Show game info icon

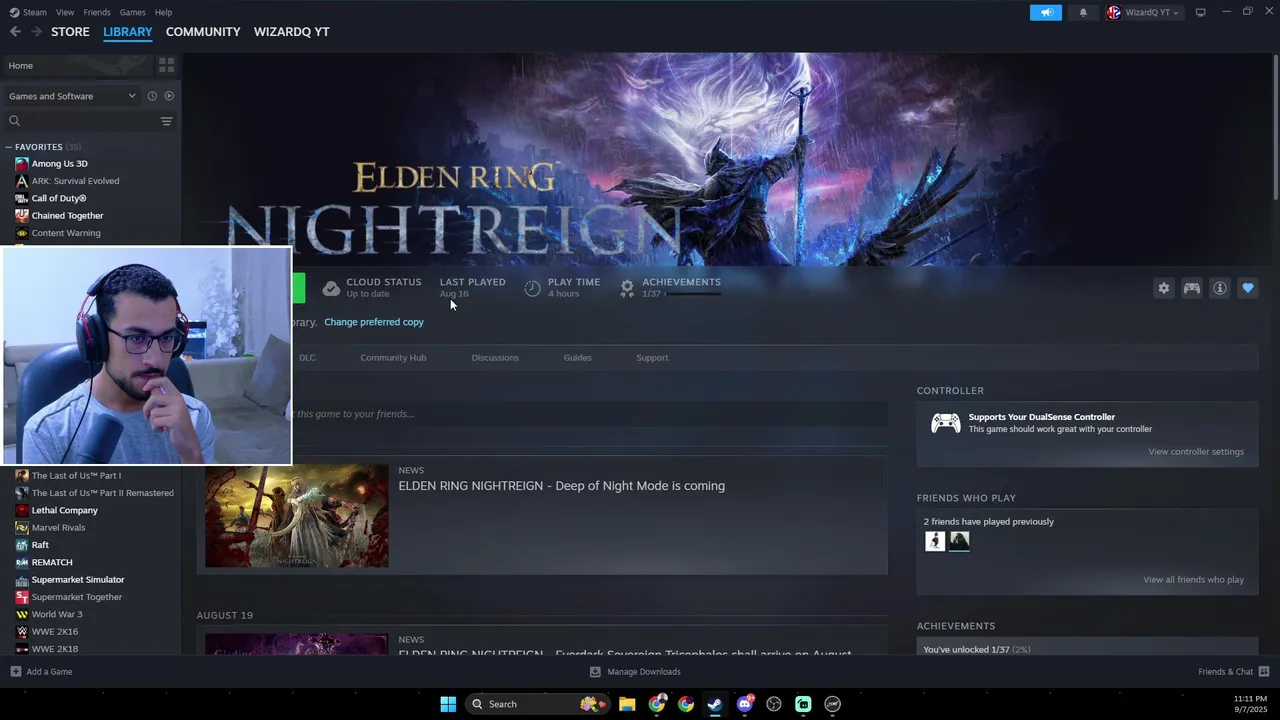(1220, 288)
